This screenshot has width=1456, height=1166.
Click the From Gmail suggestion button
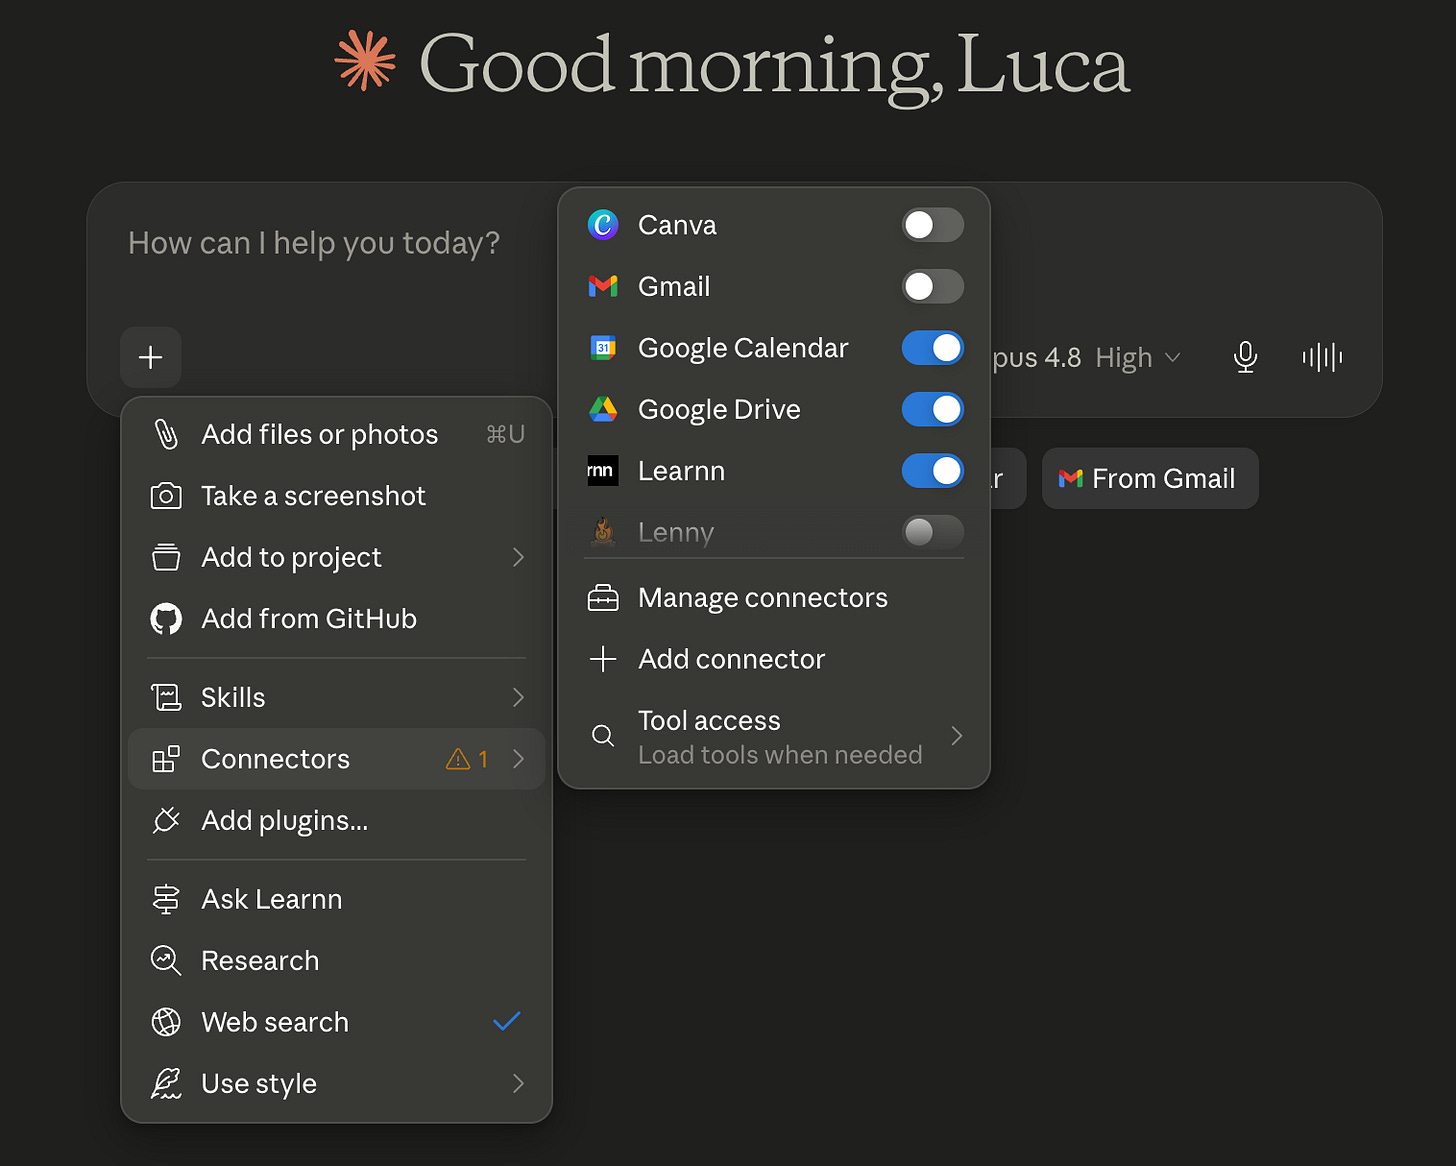(x=1150, y=478)
